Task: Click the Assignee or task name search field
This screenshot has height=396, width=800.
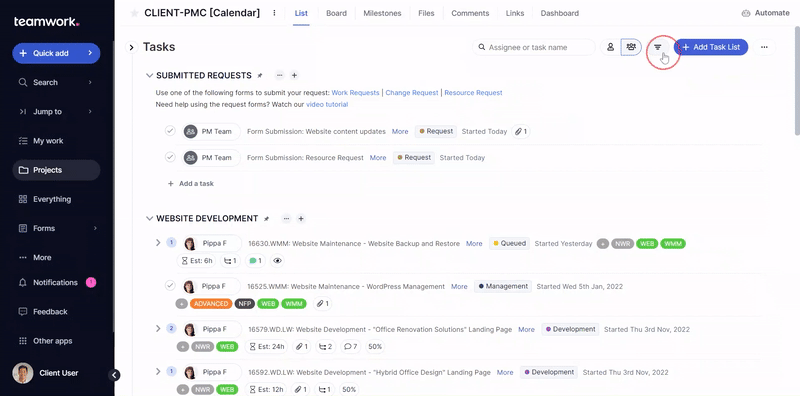Action: [534, 47]
